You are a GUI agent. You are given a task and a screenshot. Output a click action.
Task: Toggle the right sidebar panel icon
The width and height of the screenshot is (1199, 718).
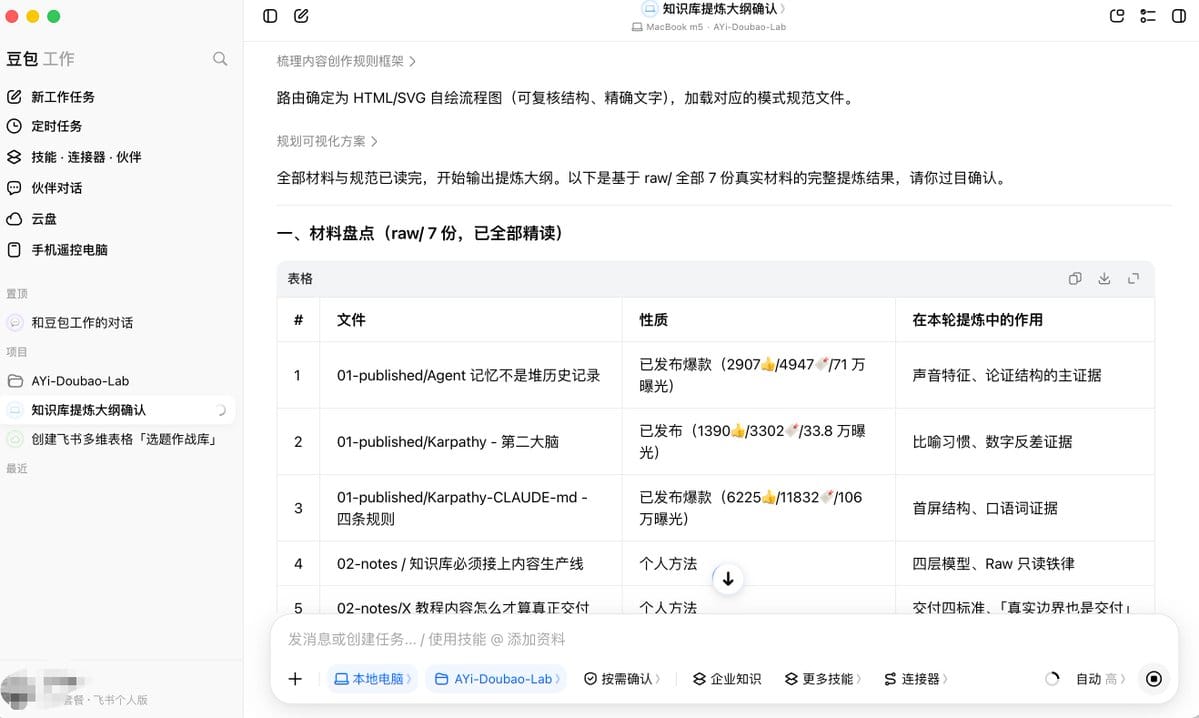(1179, 16)
